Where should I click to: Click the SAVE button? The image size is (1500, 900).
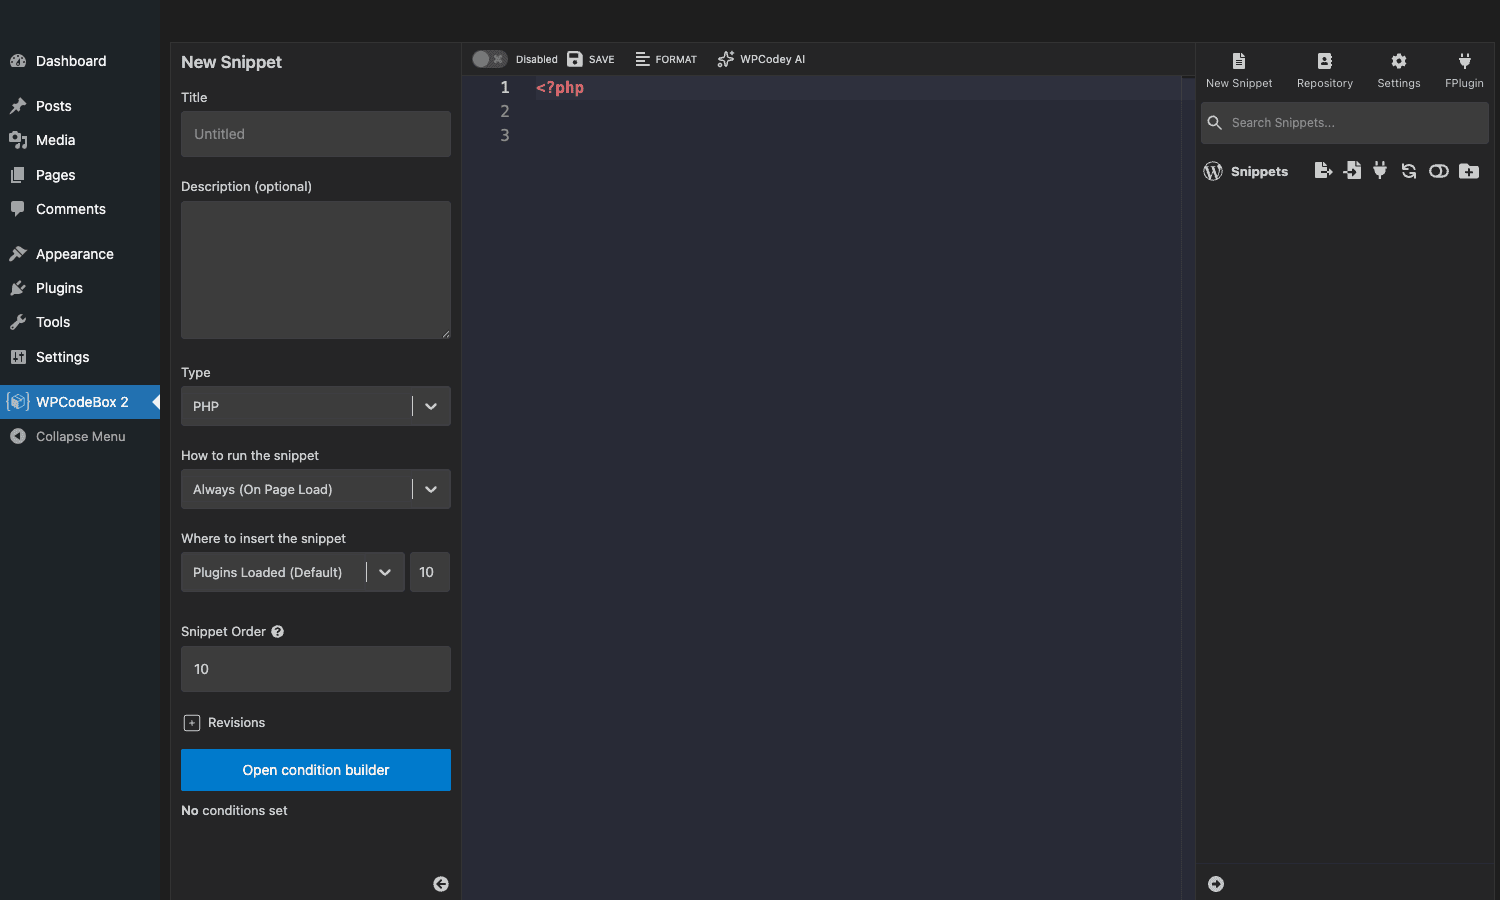coord(591,59)
